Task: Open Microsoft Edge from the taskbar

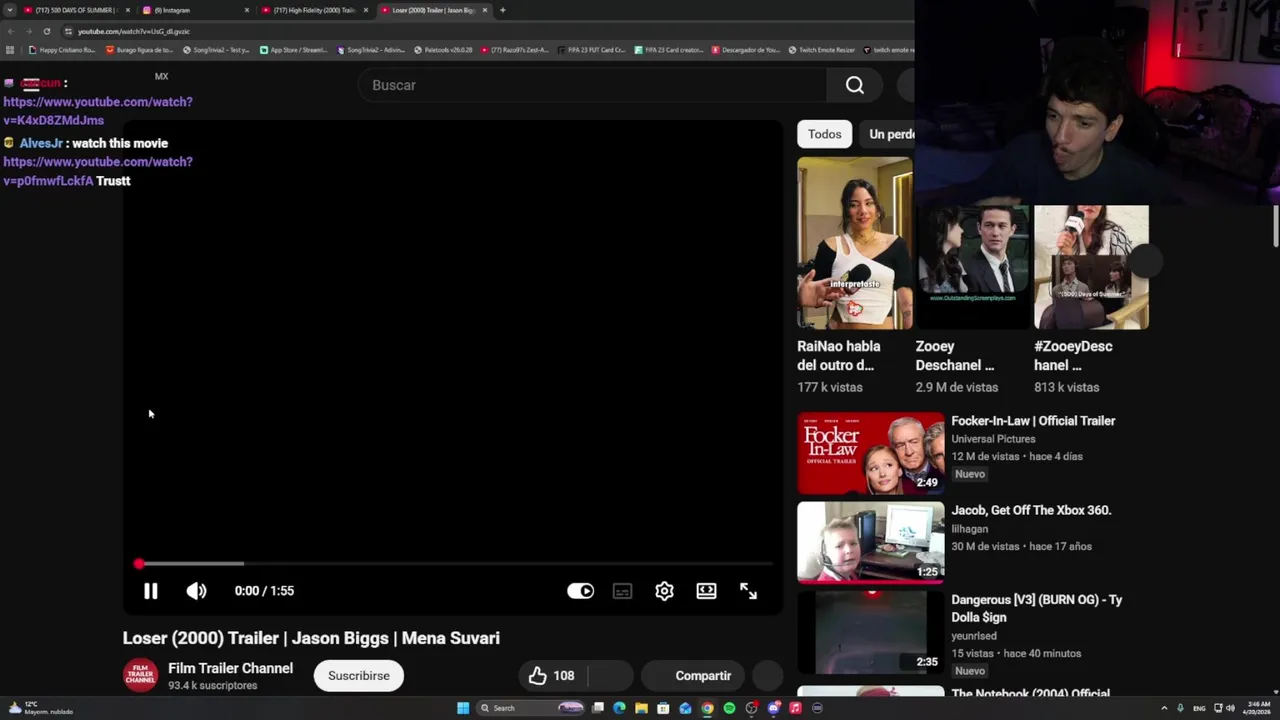Action: (619, 708)
